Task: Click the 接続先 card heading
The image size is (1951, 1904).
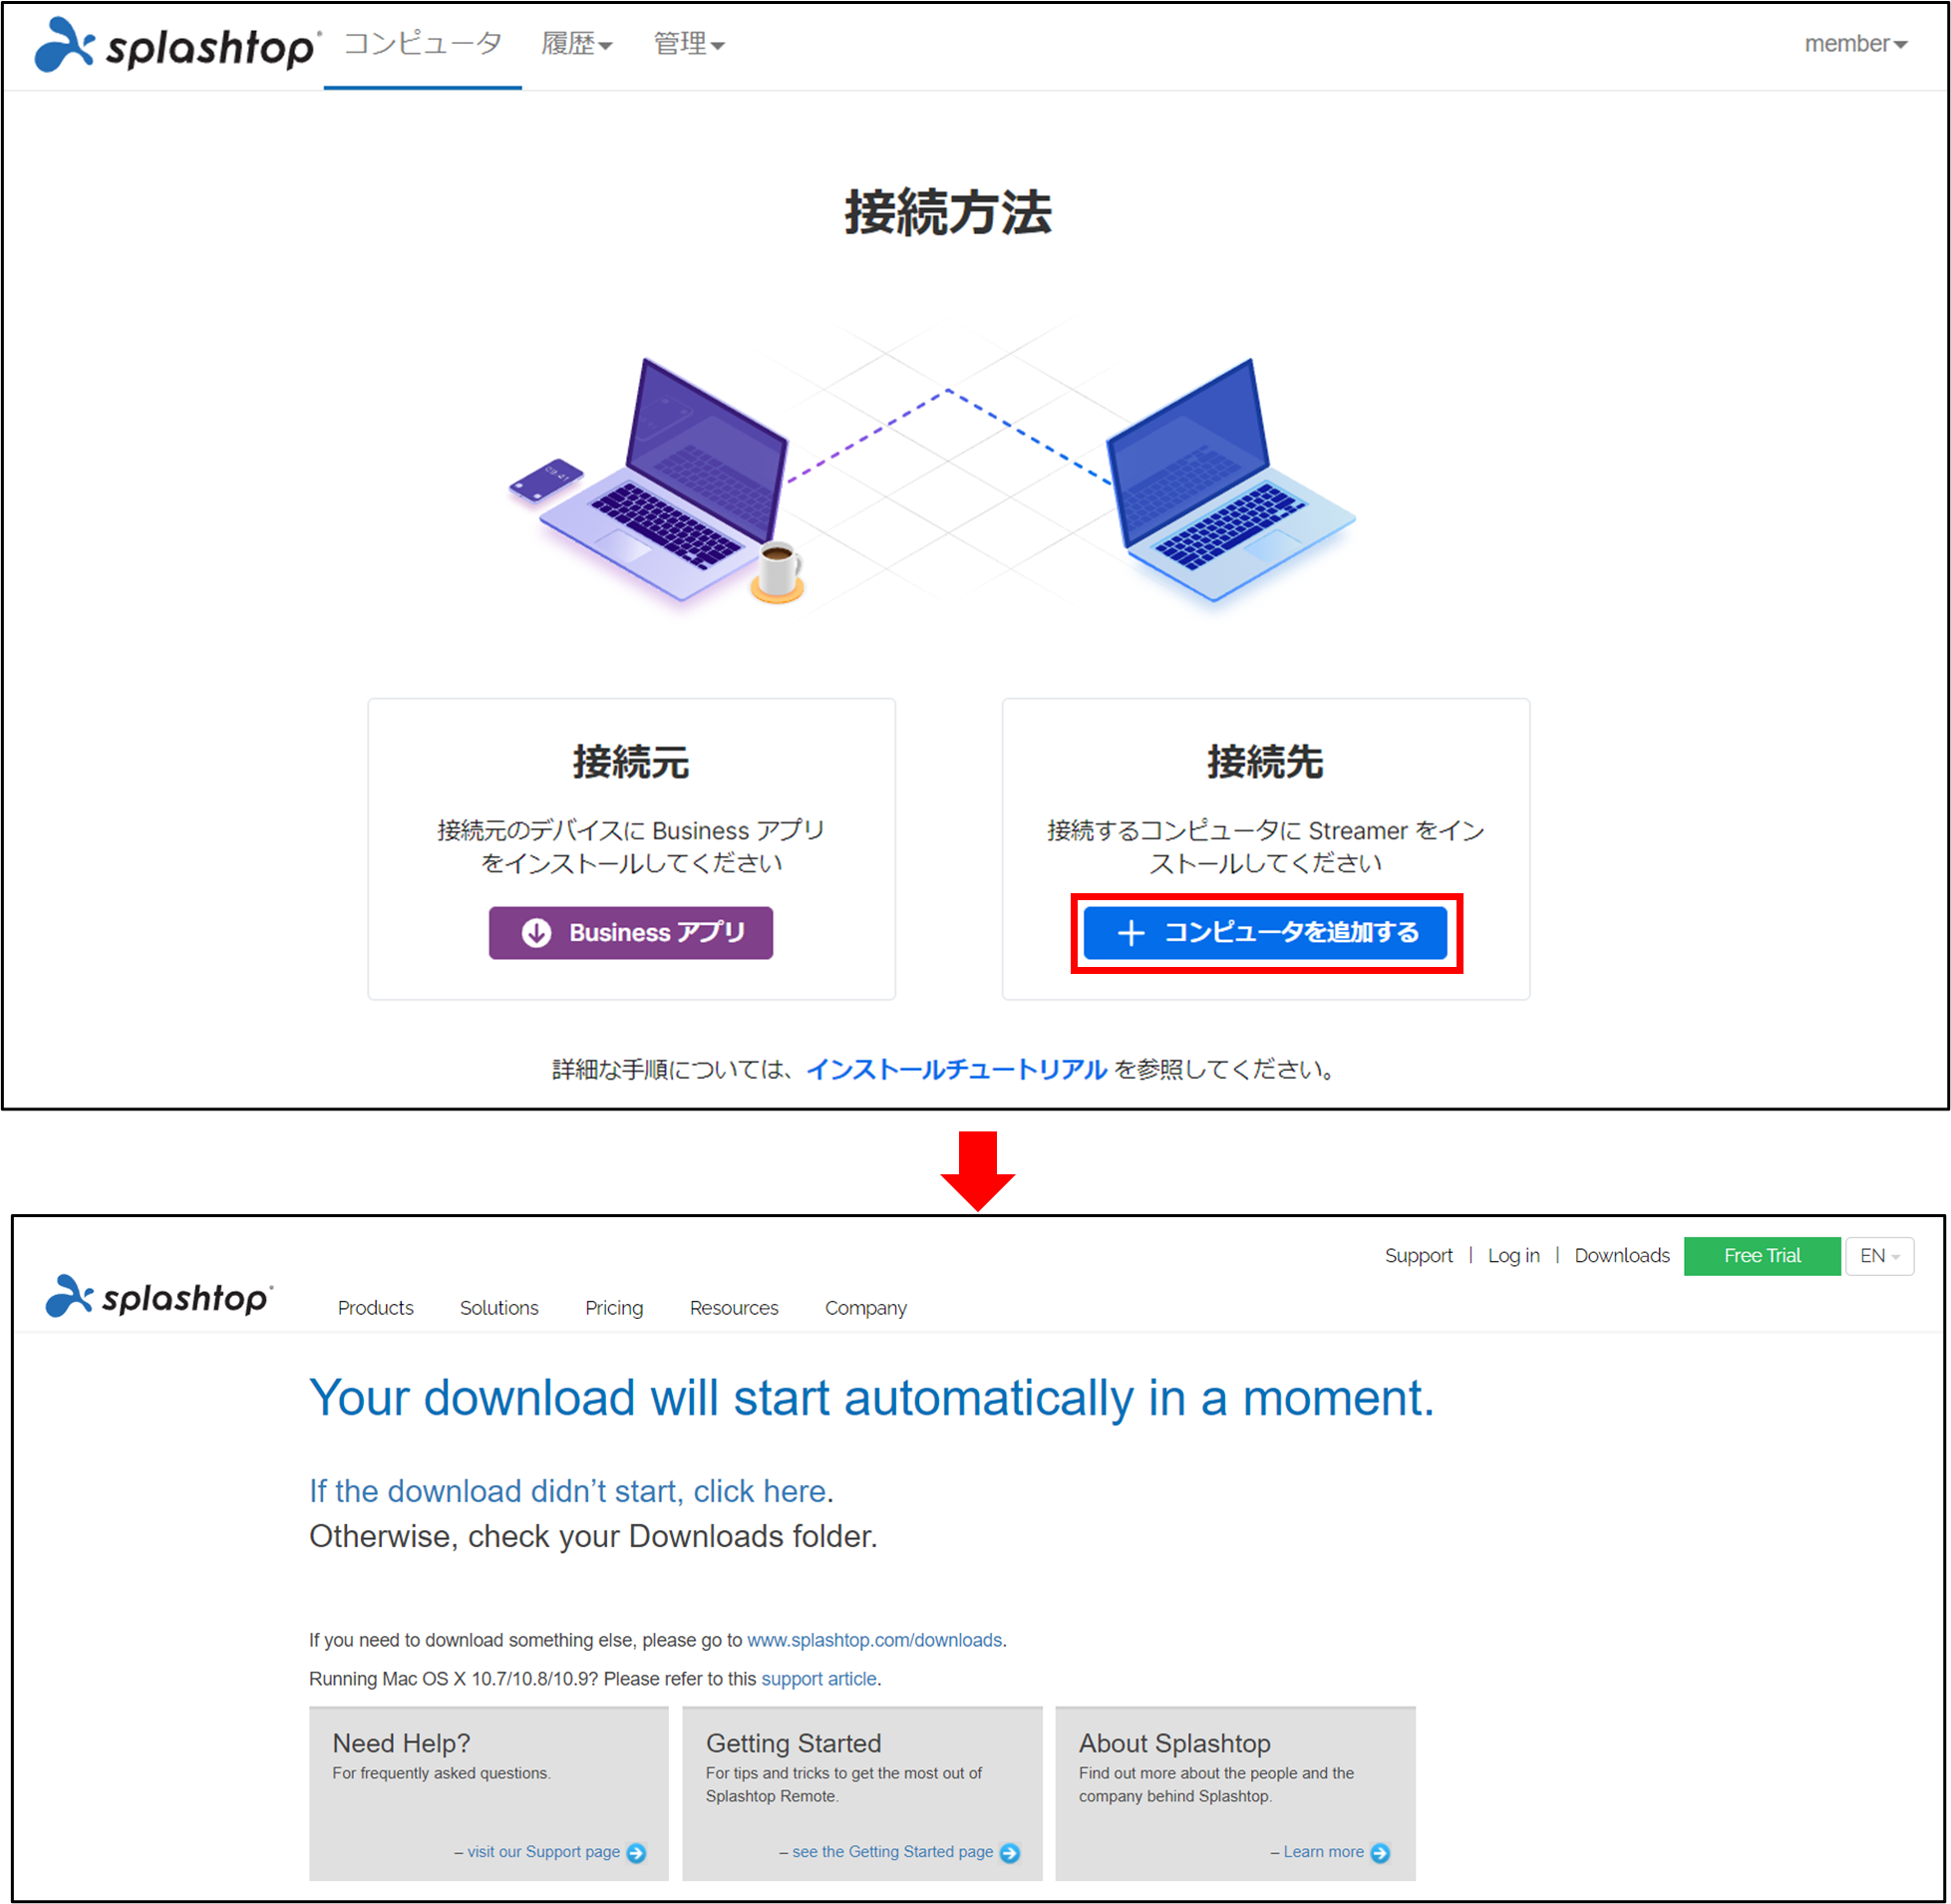Action: tap(1265, 761)
